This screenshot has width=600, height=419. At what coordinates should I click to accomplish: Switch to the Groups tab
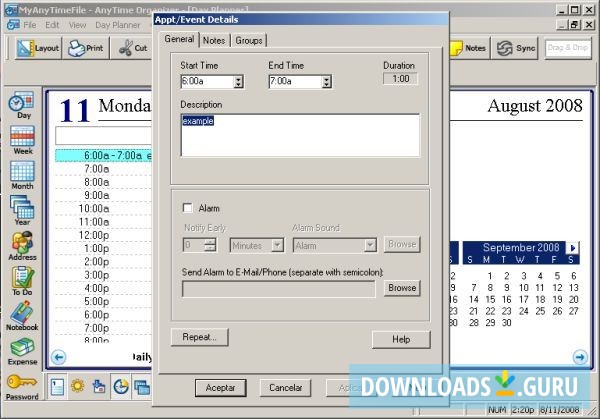(x=249, y=40)
